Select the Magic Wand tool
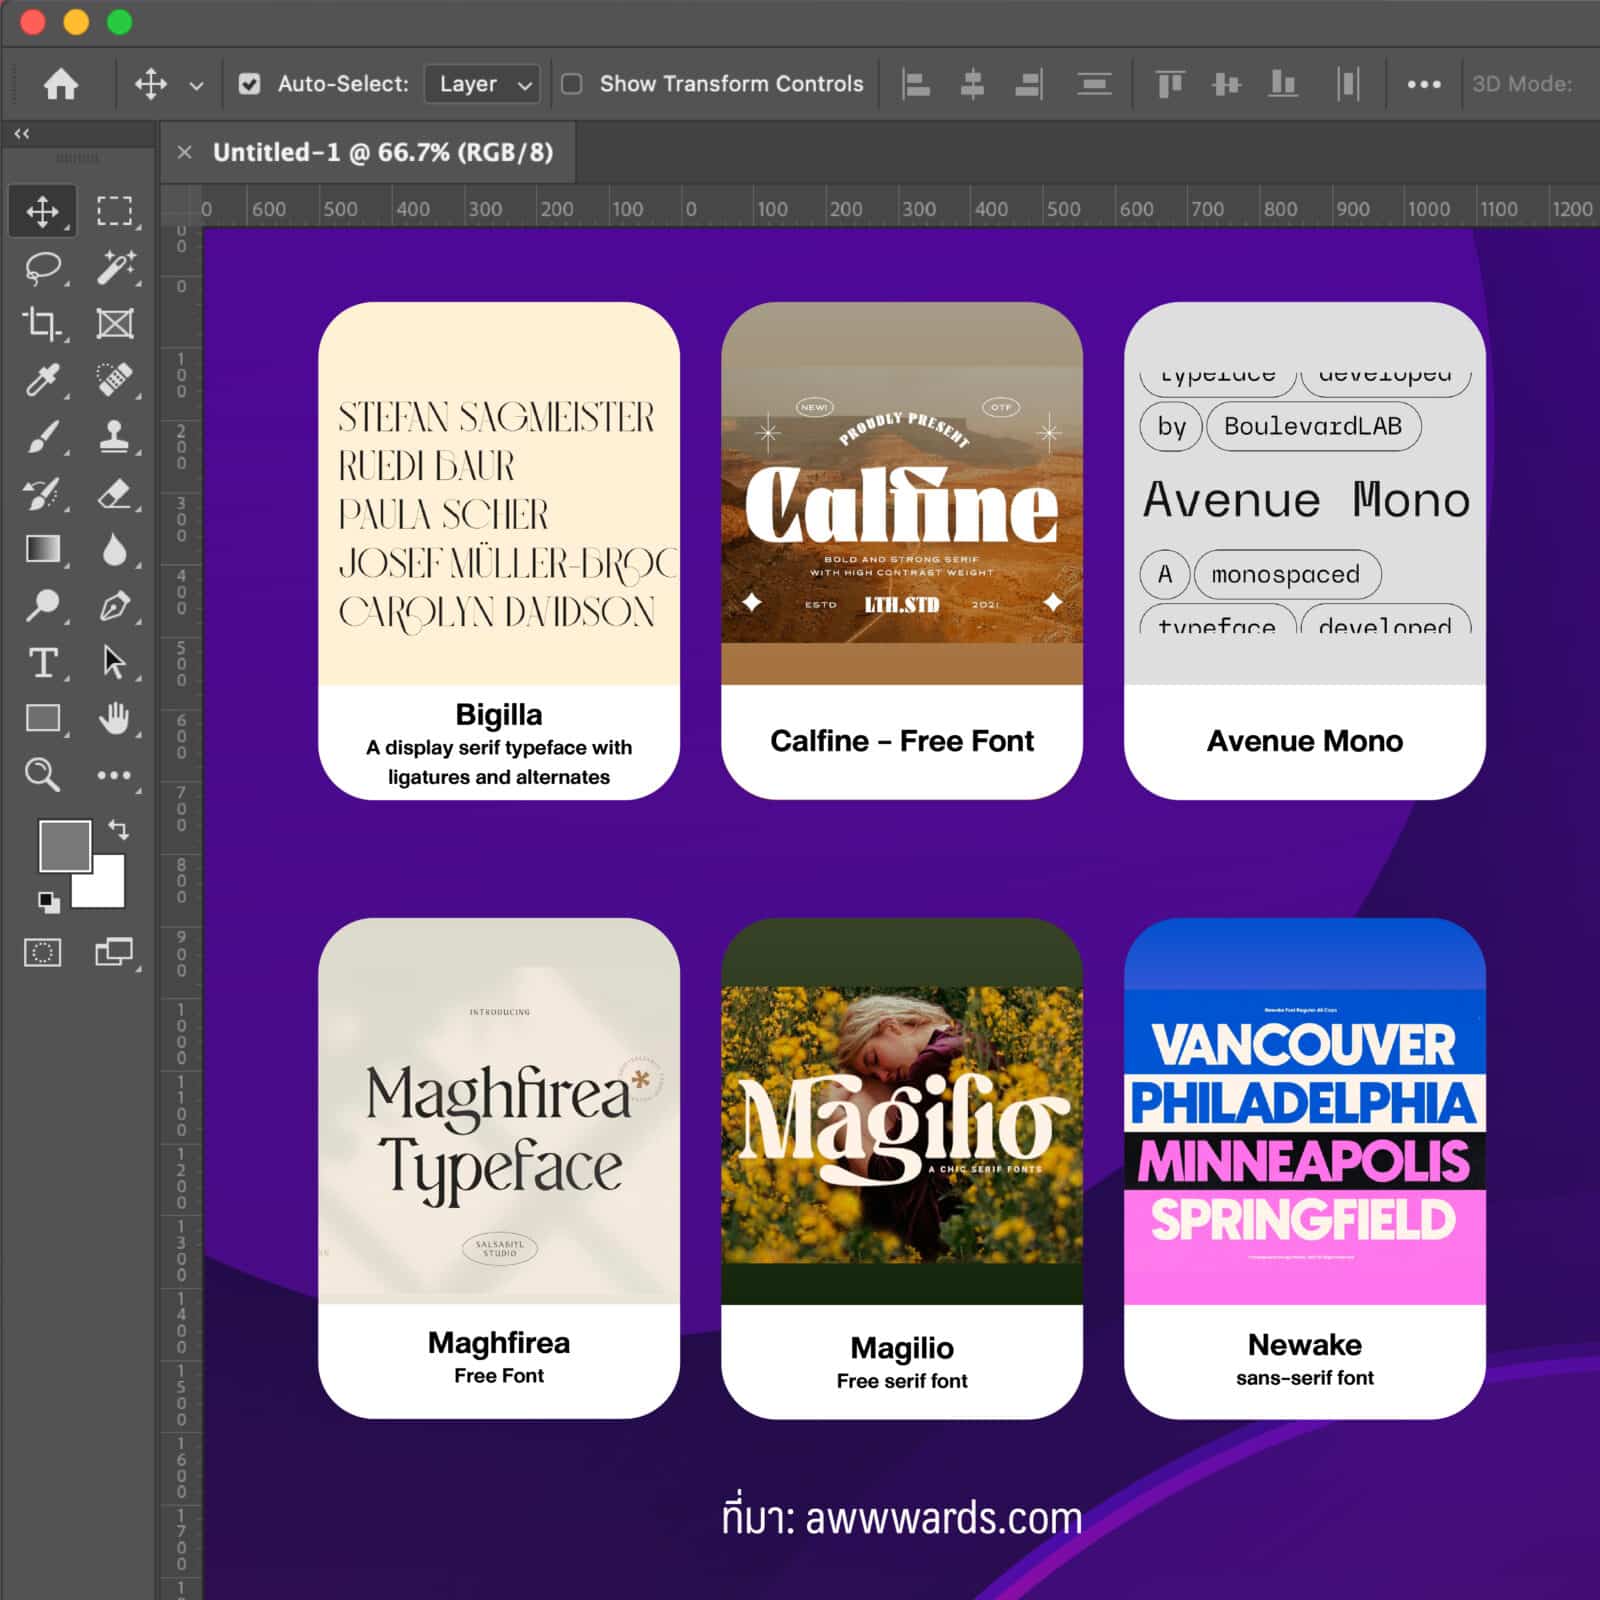Viewport: 1600px width, 1600px height. coord(115,268)
